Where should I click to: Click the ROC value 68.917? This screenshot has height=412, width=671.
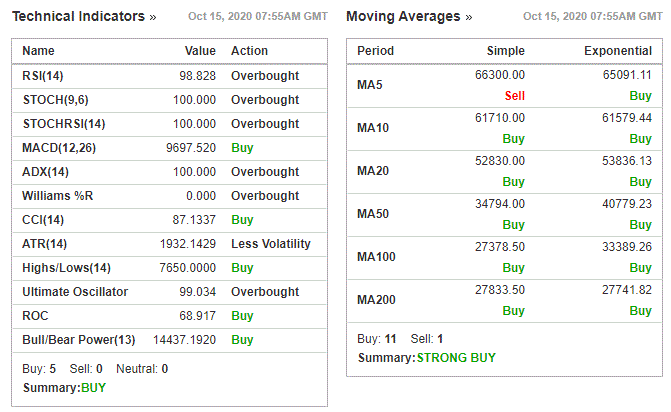coord(197,315)
